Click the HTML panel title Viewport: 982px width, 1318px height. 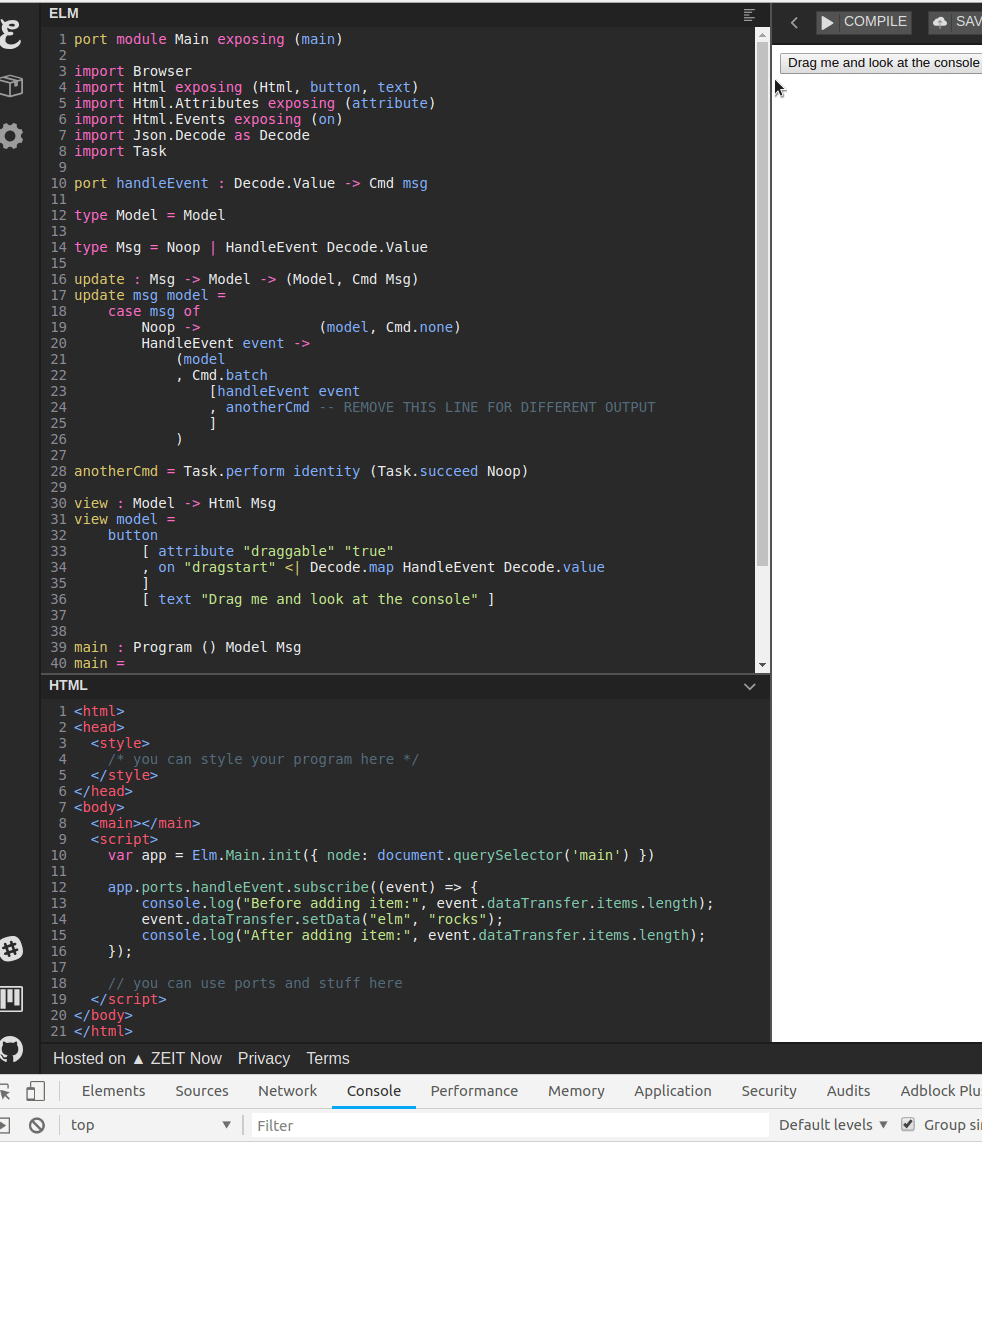click(x=68, y=685)
